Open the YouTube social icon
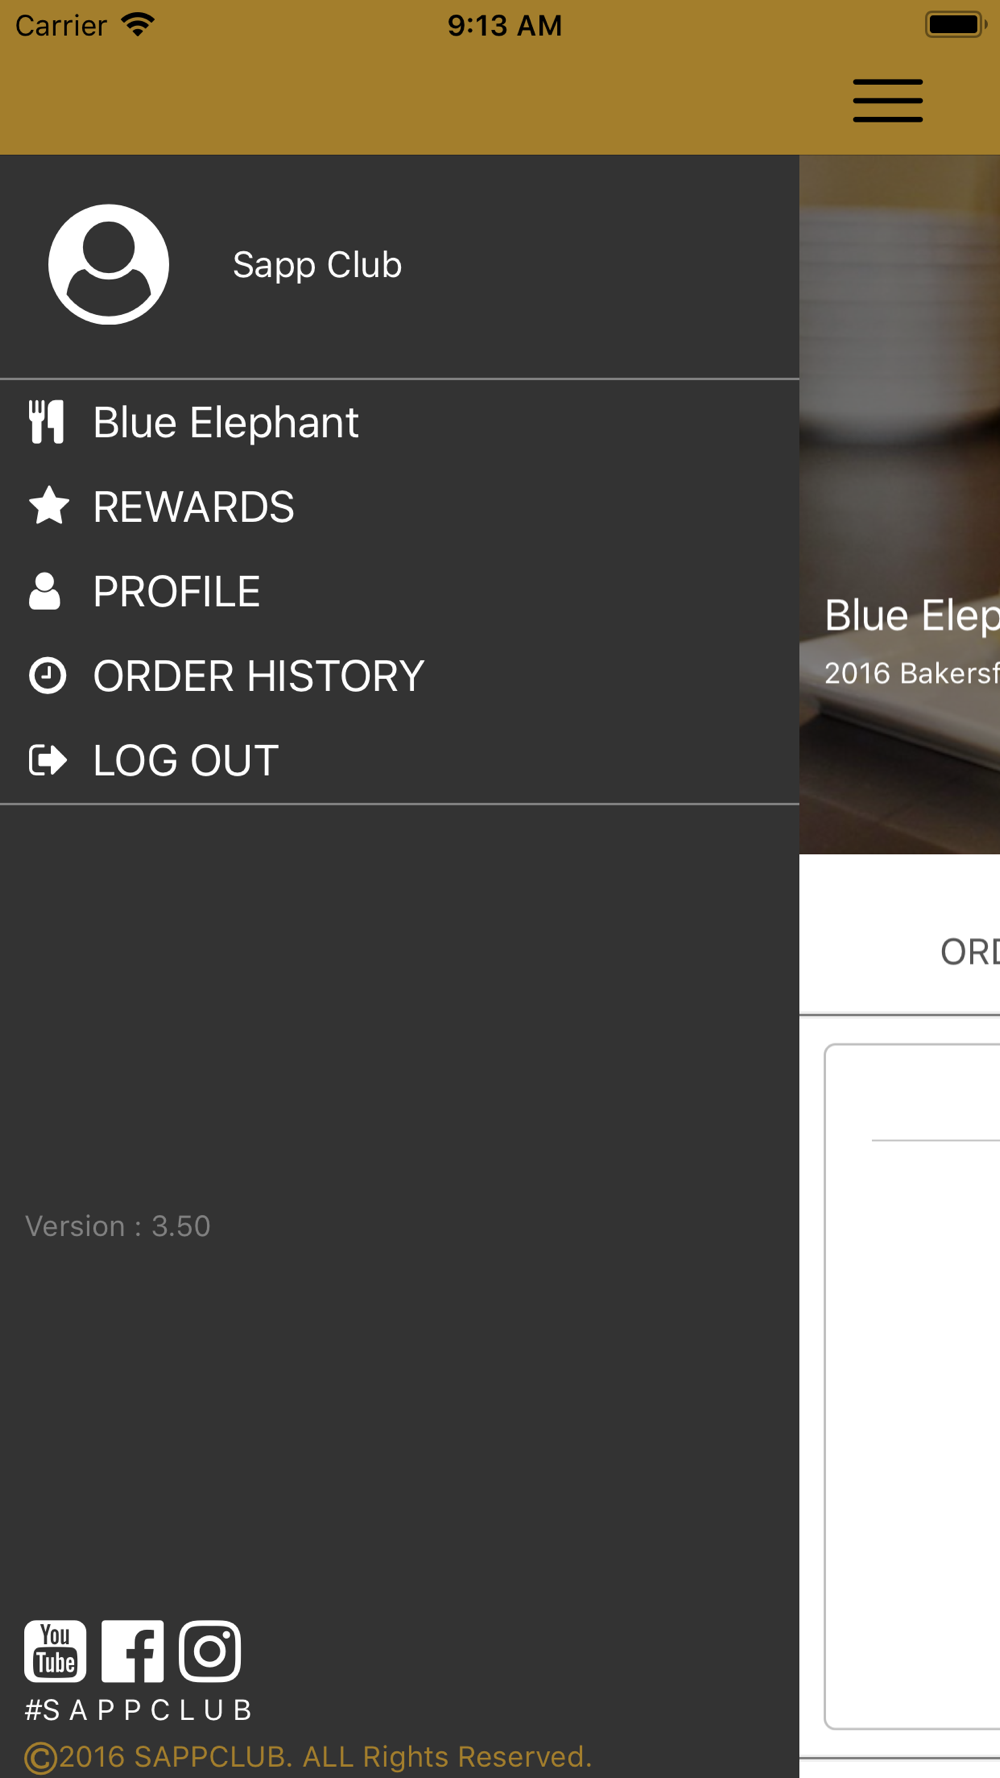Image resolution: width=1000 pixels, height=1778 pixels. point(55,1651)
